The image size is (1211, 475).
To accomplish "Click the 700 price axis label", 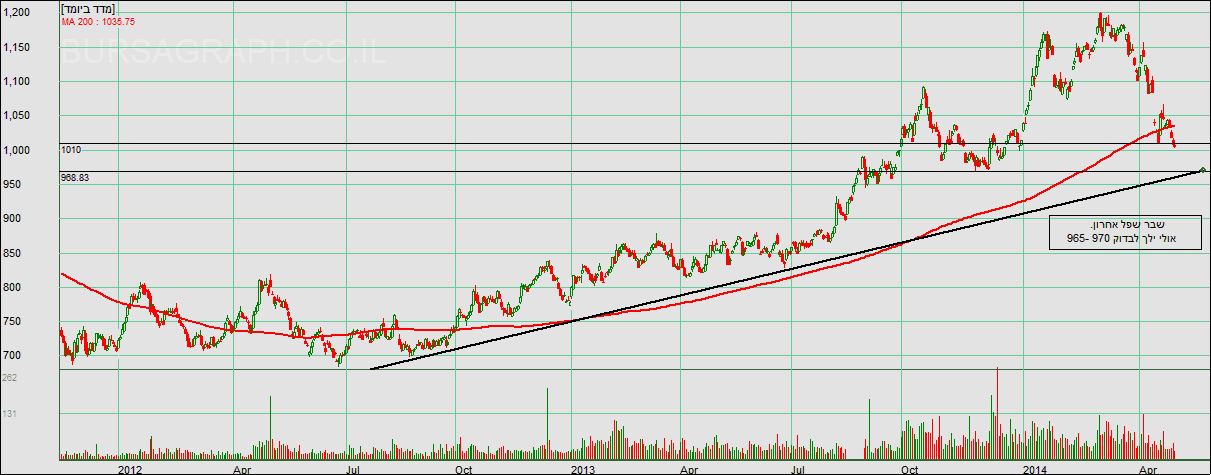I will (x=11, y=356).
